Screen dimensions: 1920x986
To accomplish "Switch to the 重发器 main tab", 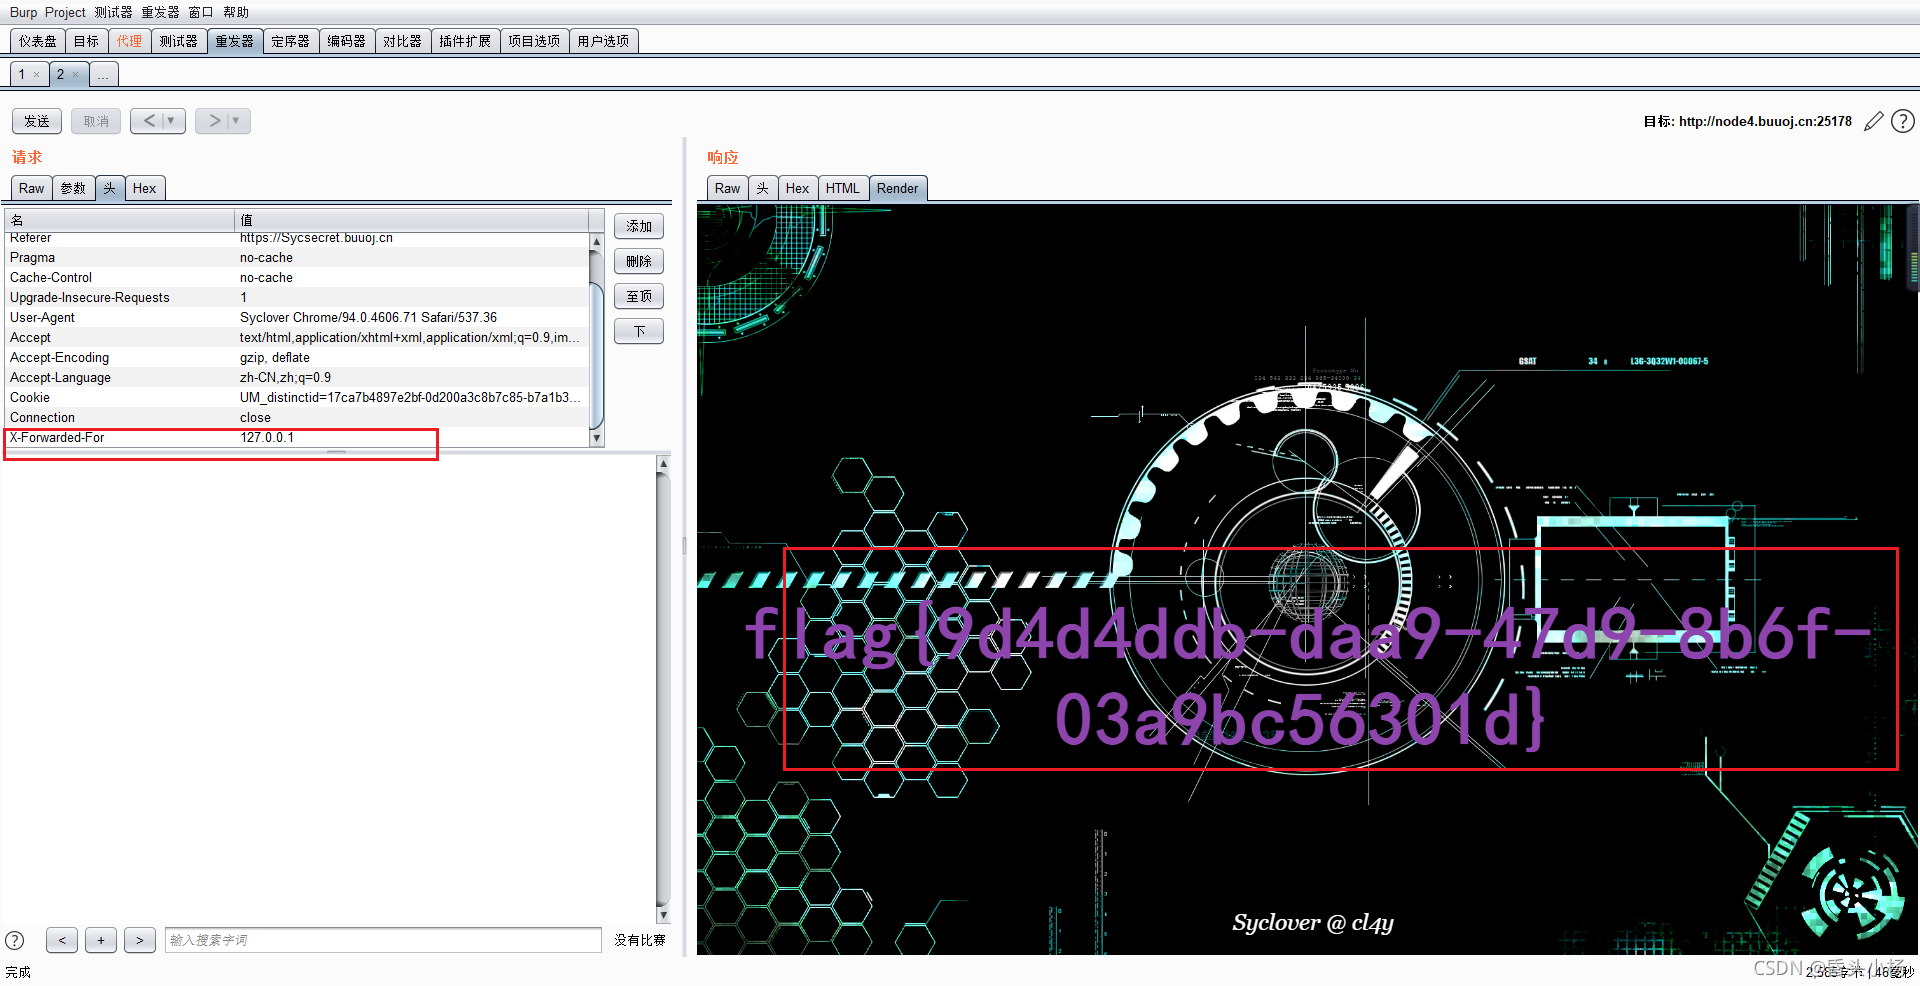I will (235, 41).
